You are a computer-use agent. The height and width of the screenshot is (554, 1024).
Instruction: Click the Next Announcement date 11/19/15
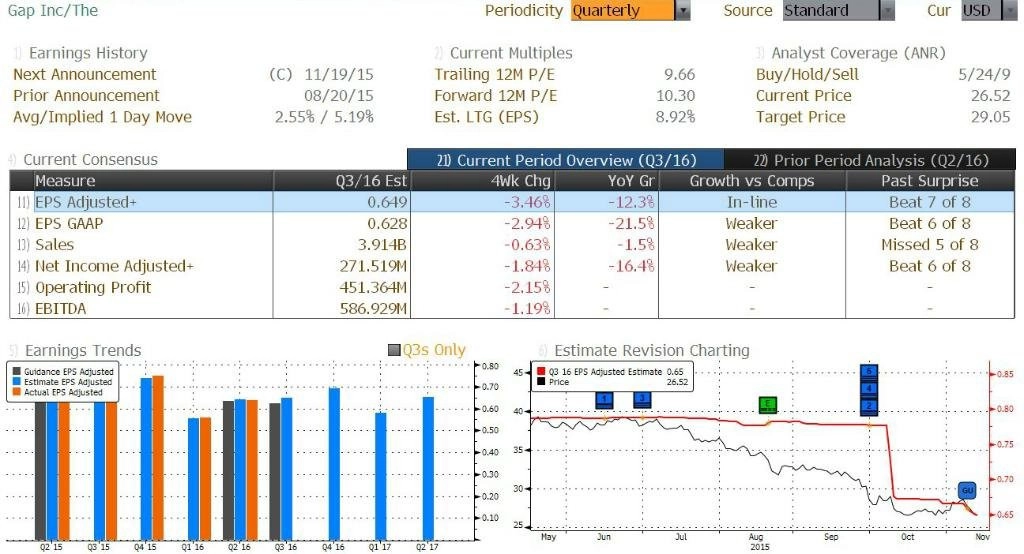pyautogui.click(x=339, y=74)
